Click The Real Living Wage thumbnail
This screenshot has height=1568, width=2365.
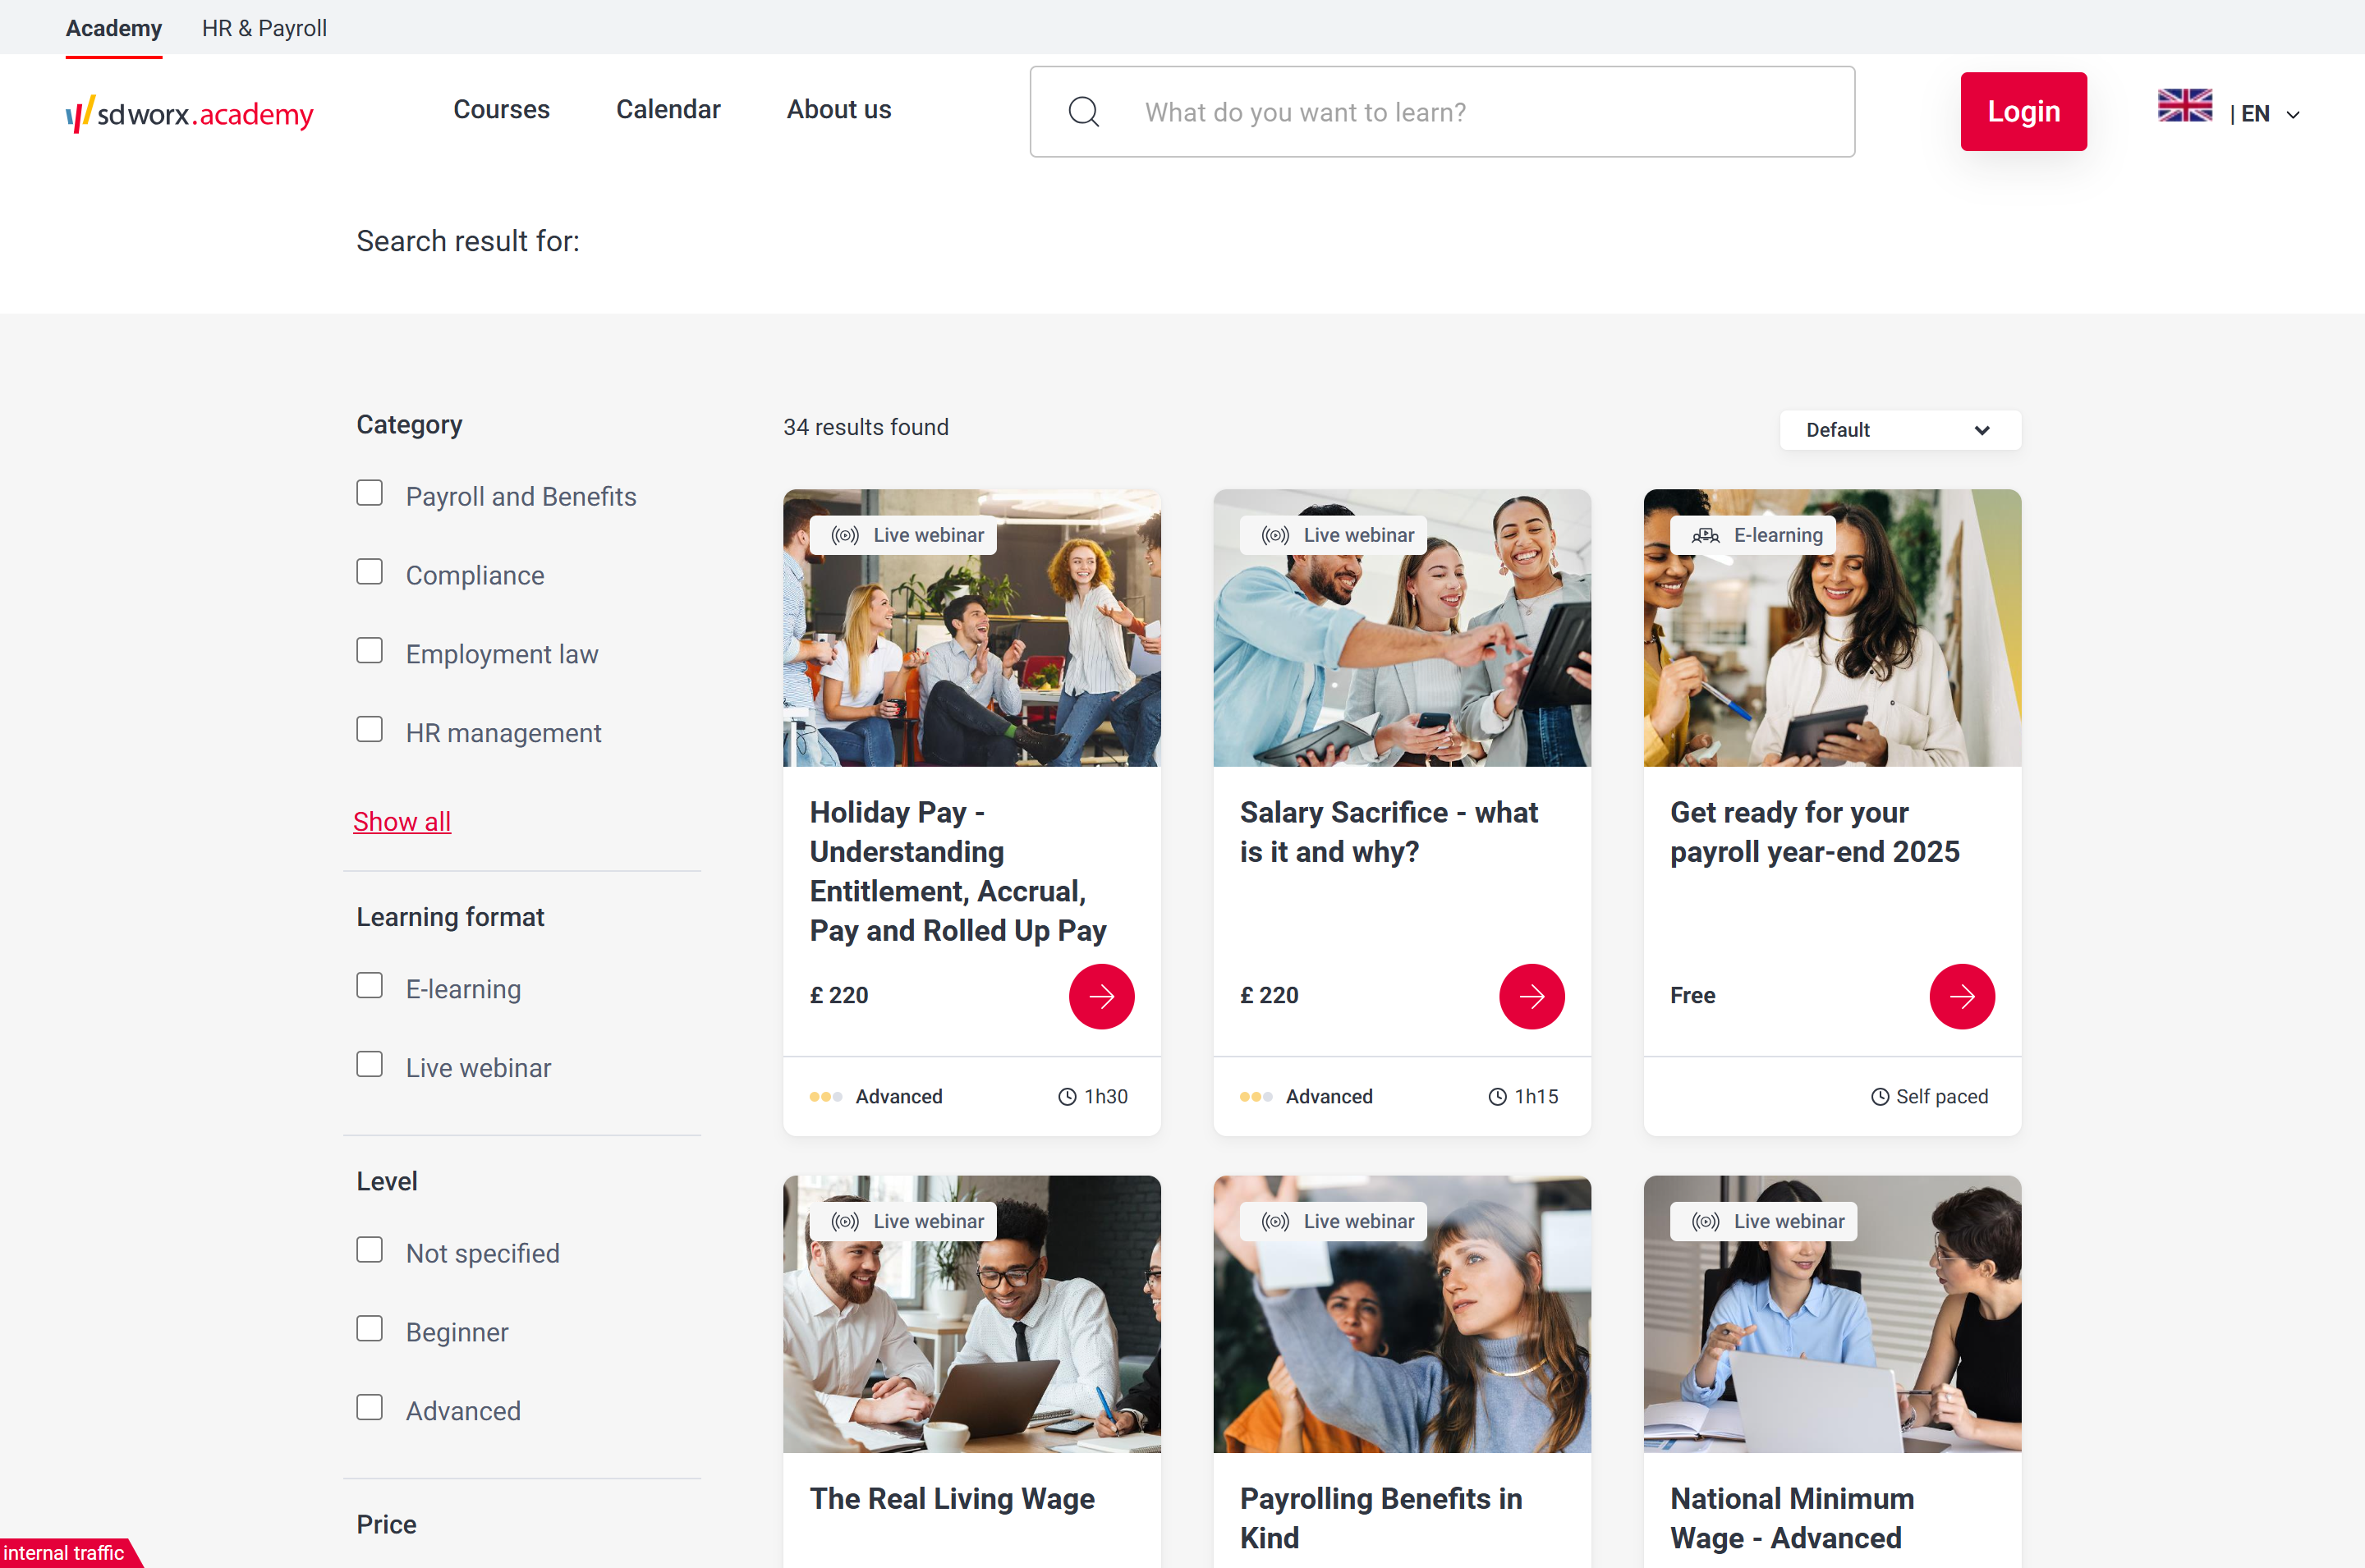tap(971, 1314)
